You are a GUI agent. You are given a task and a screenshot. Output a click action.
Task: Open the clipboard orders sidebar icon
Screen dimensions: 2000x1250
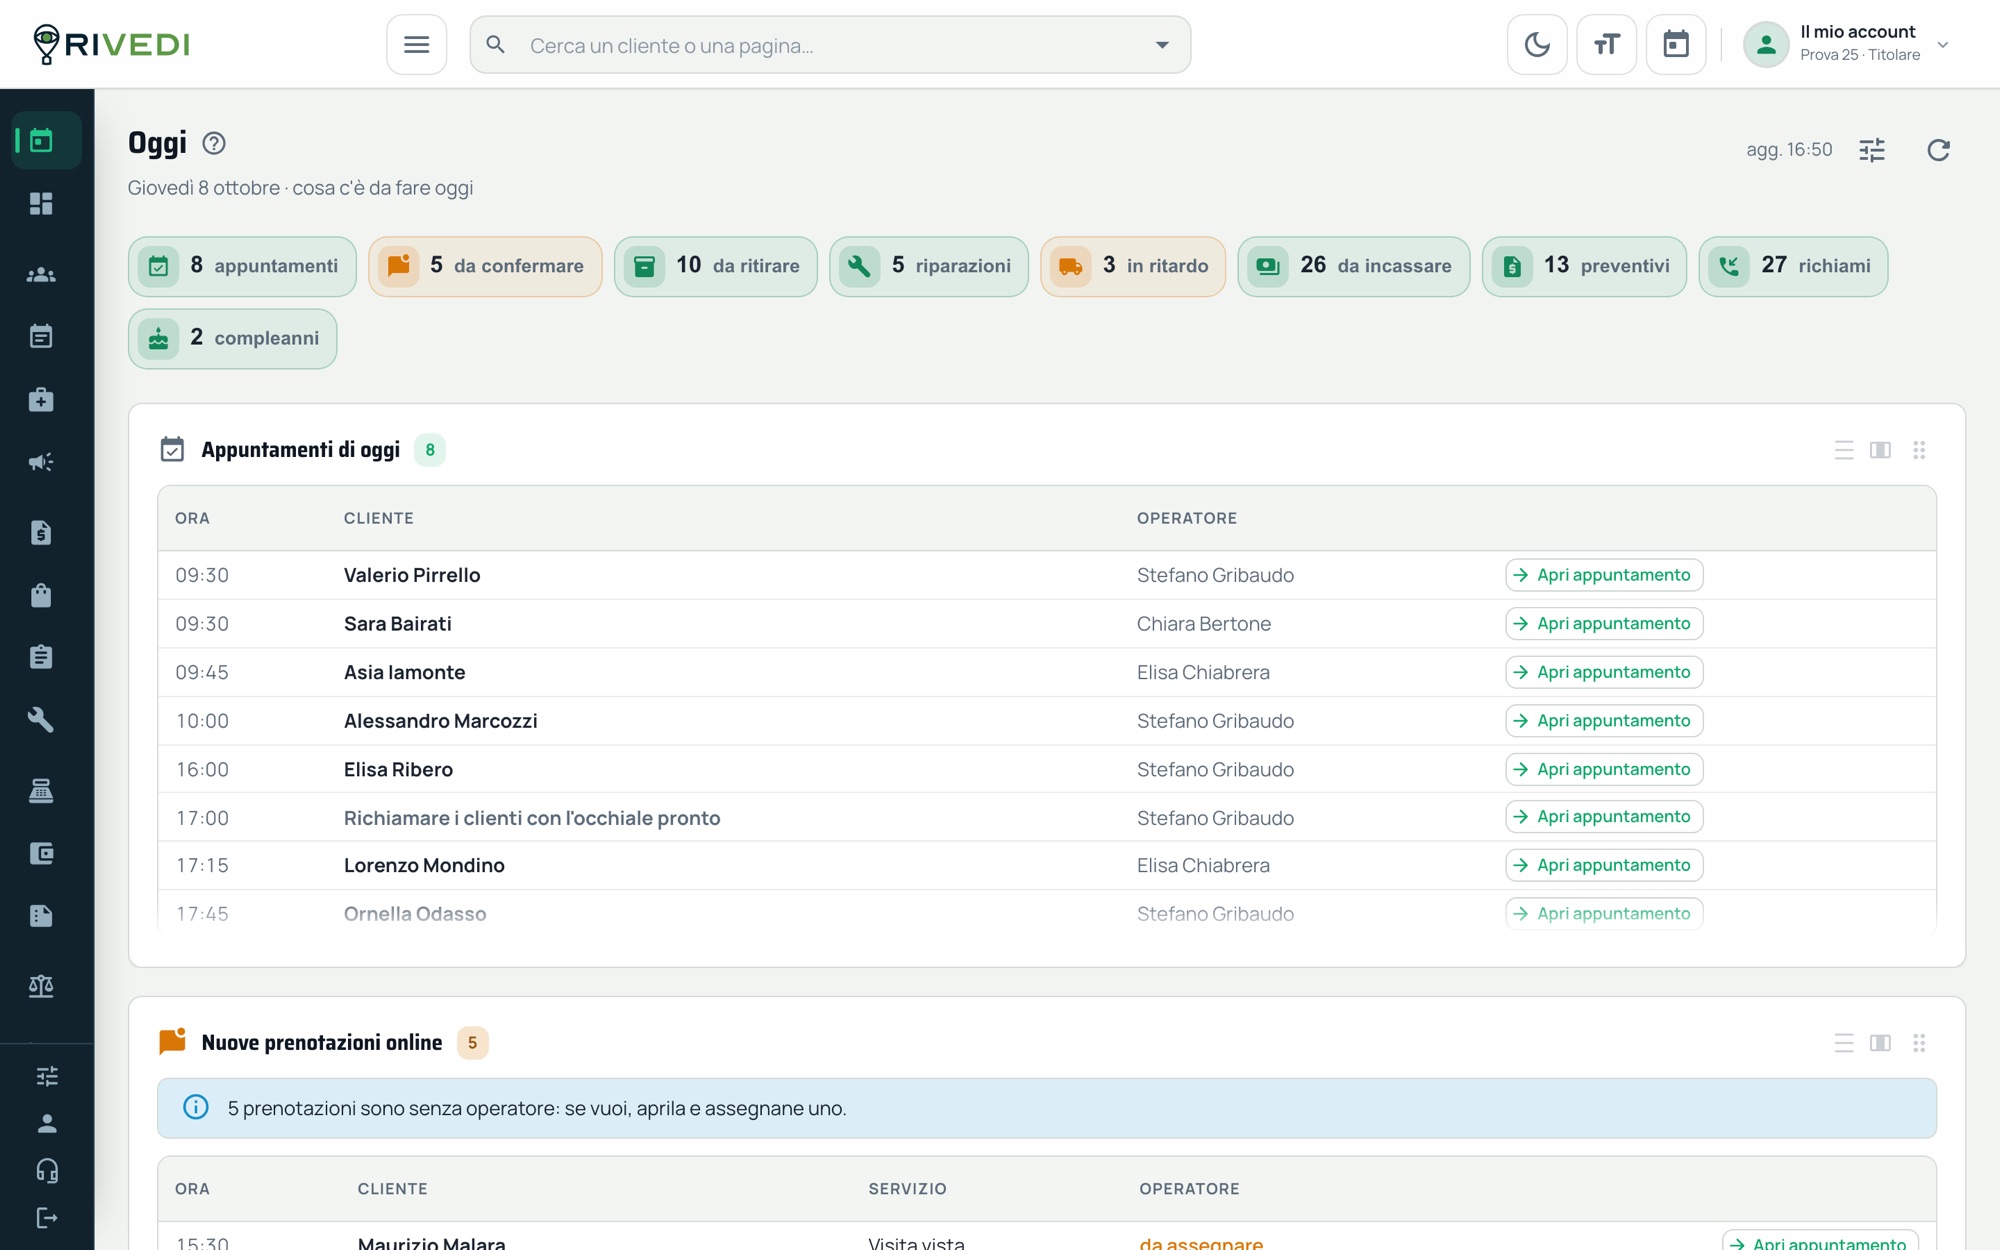pos(41,657)
